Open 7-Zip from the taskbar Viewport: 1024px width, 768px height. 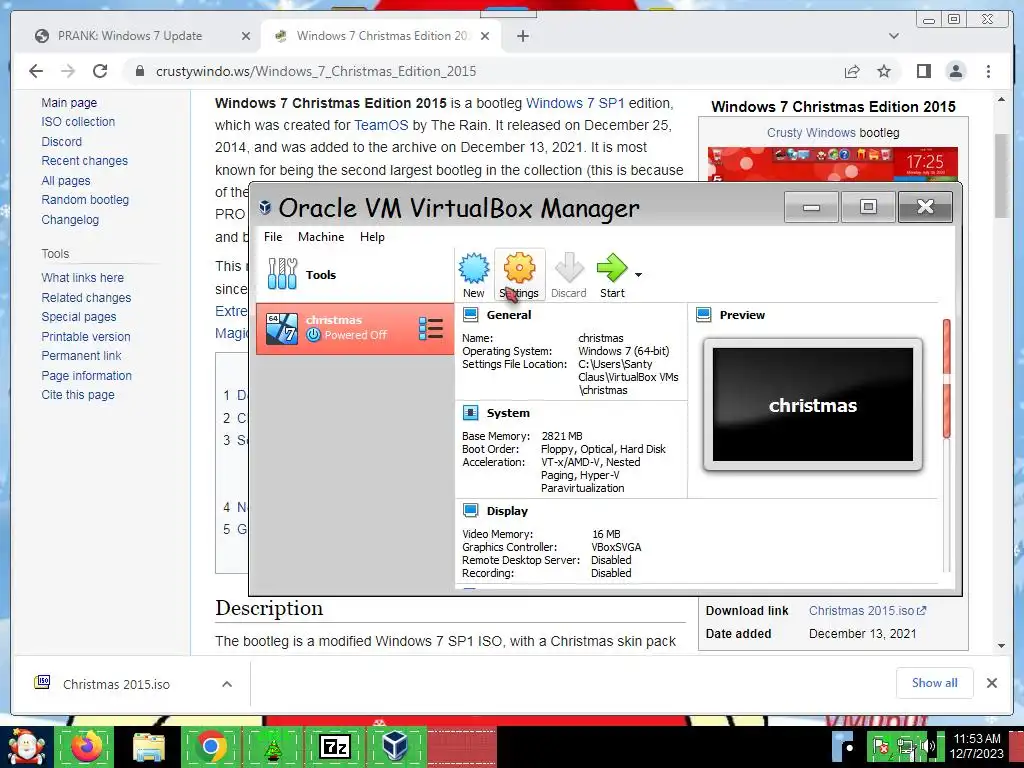click(x=334, y=747)
